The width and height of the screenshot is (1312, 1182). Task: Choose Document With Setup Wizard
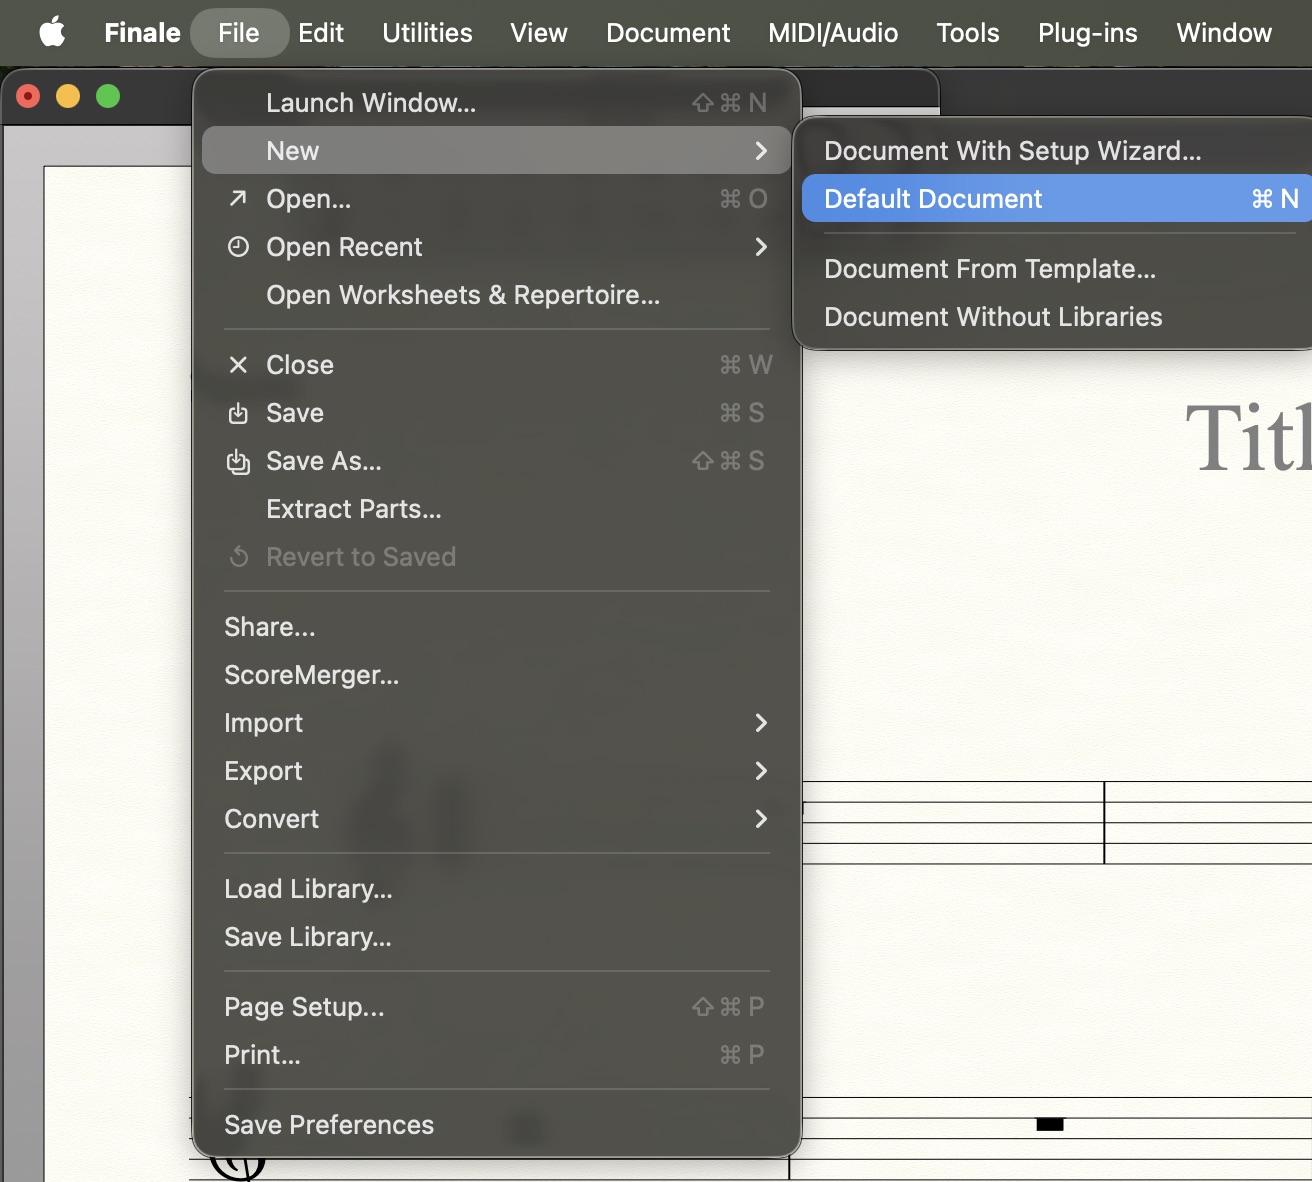pos(1012,151)
